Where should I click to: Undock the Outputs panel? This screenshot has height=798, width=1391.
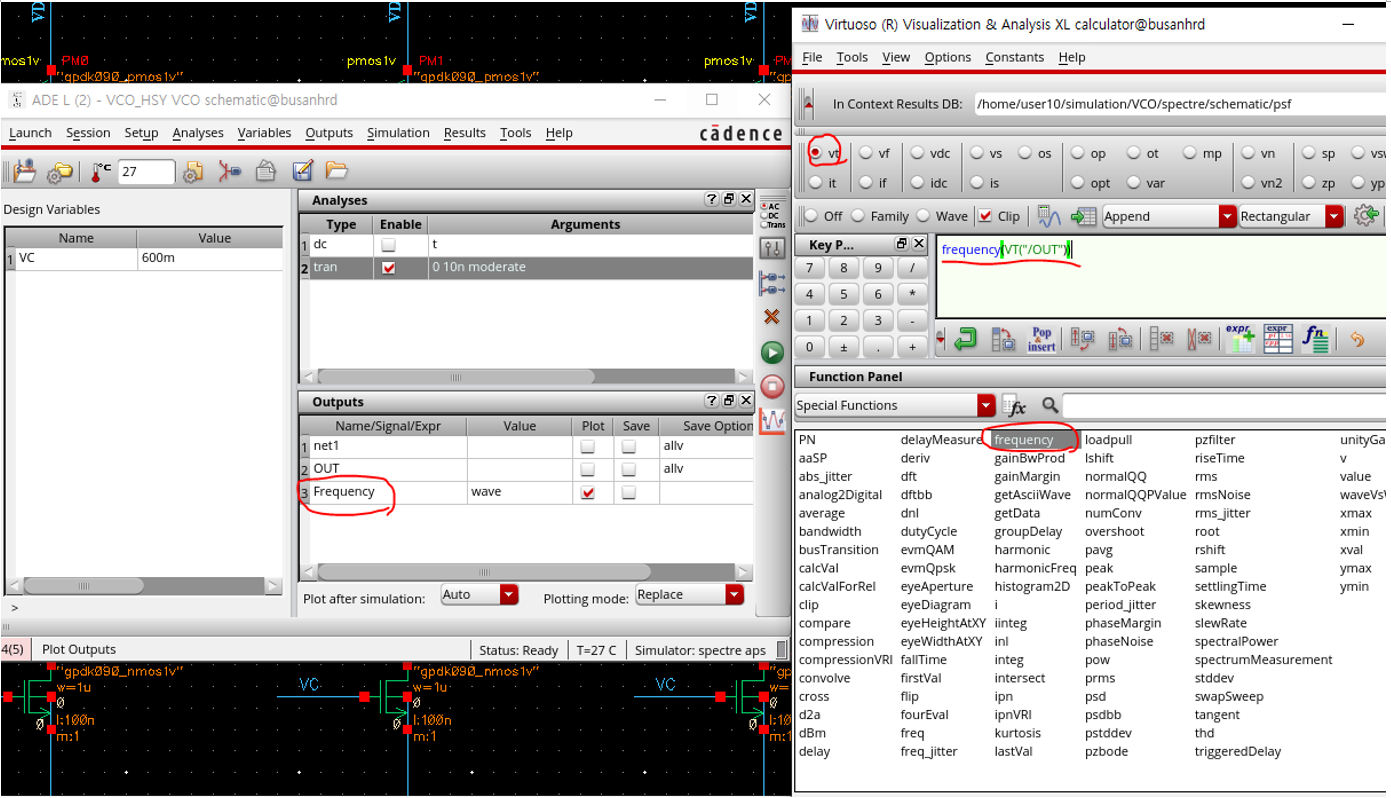[x=729, y=401]
